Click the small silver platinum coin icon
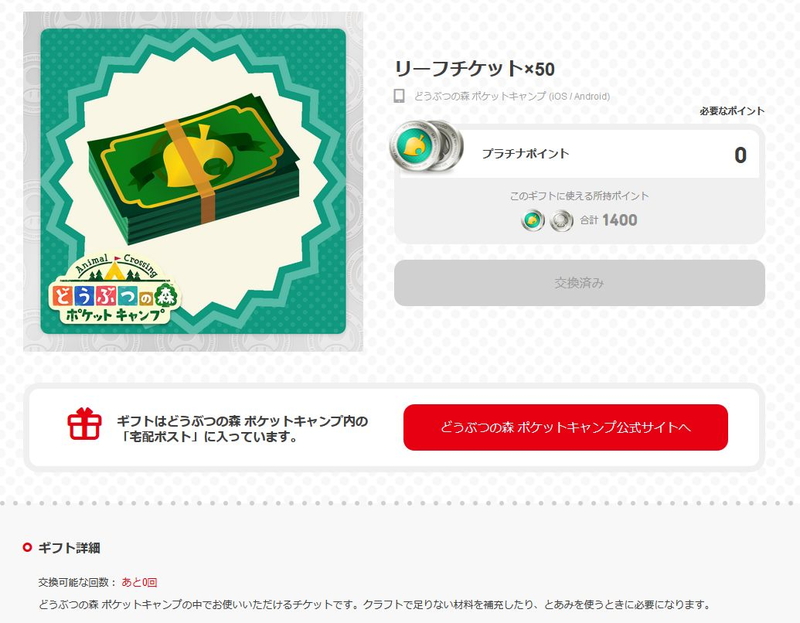Viewport: 800px width, 623px height. click(x=561, y=221)
